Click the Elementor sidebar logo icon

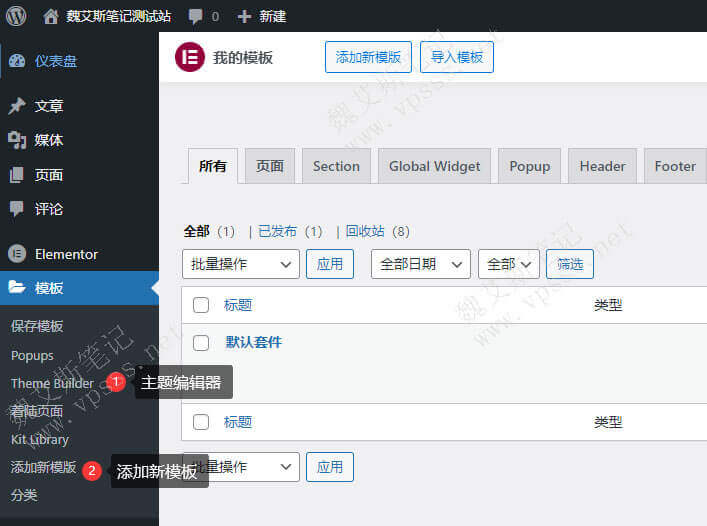coord(17,254)
